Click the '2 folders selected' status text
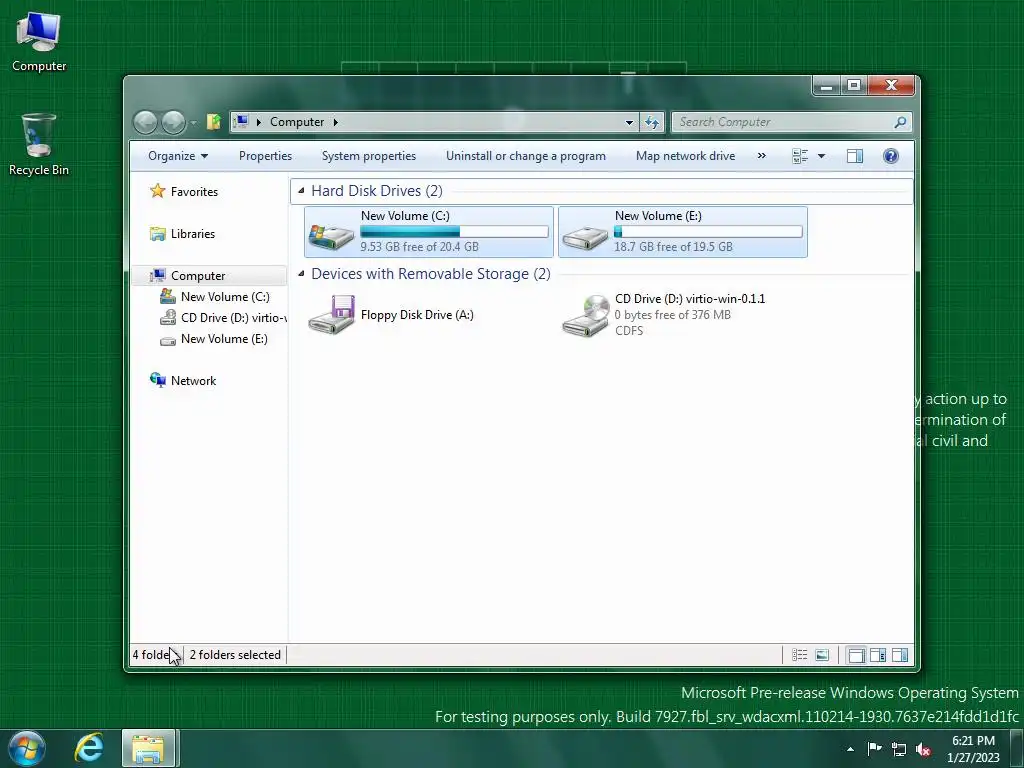This screenshot has width=1024, height=768. point(235,655)
